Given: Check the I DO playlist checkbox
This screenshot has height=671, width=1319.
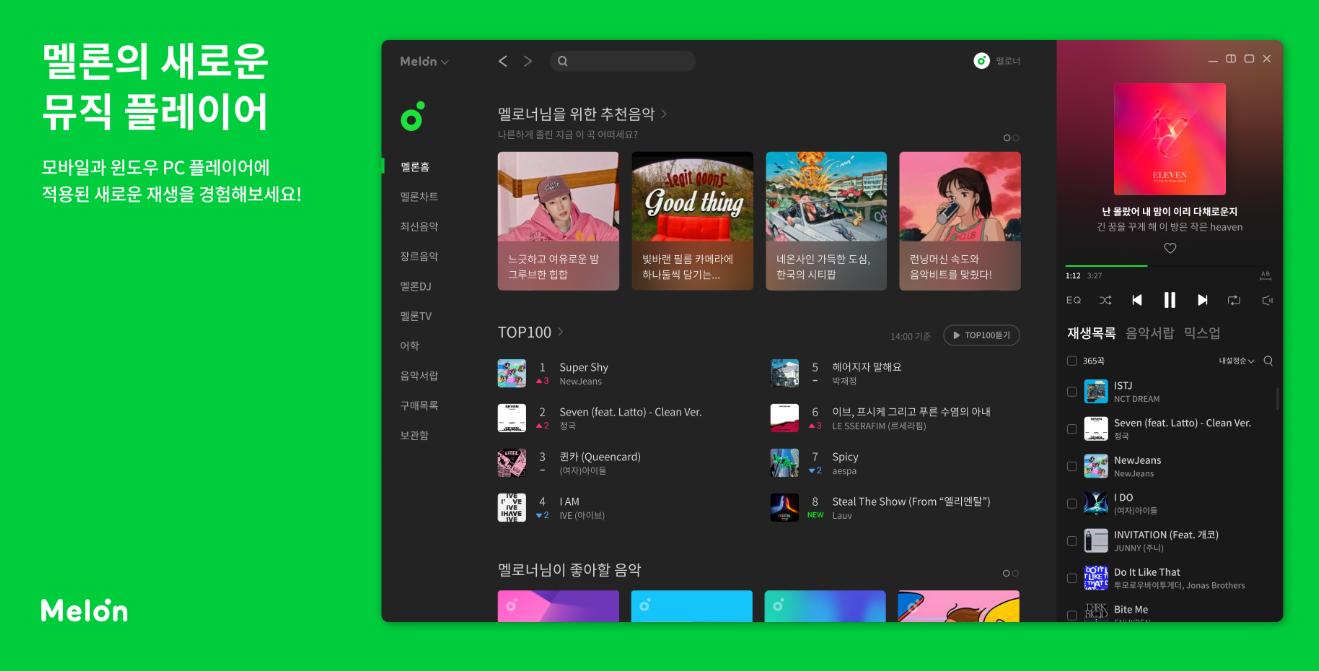Looking at the screenshot, I should (x=1072, y=503).
